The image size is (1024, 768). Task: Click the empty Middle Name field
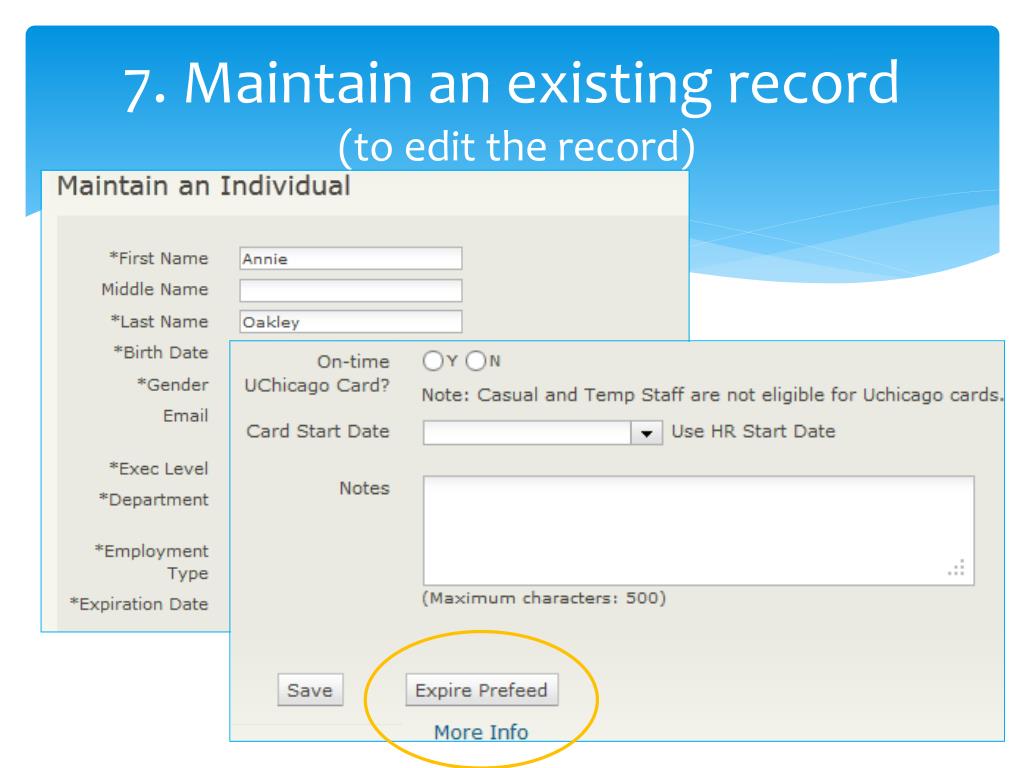click(x=351, y=291)
